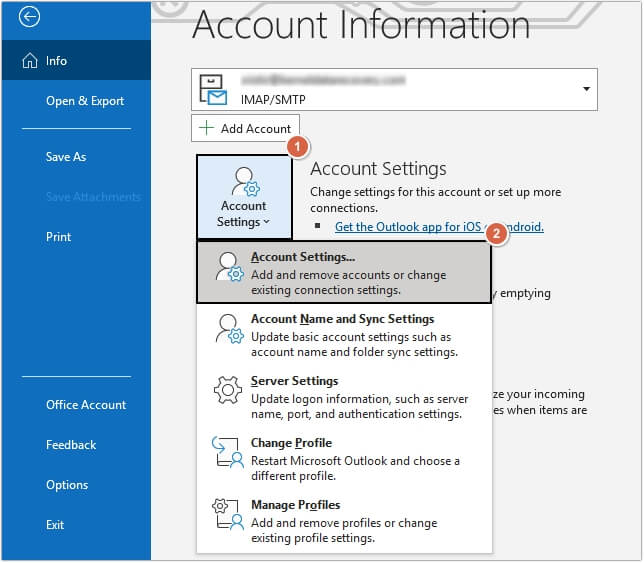Click the person-gear icon on Account Settings button
Screen dimensions: 644x563
(x=245, y=182)
